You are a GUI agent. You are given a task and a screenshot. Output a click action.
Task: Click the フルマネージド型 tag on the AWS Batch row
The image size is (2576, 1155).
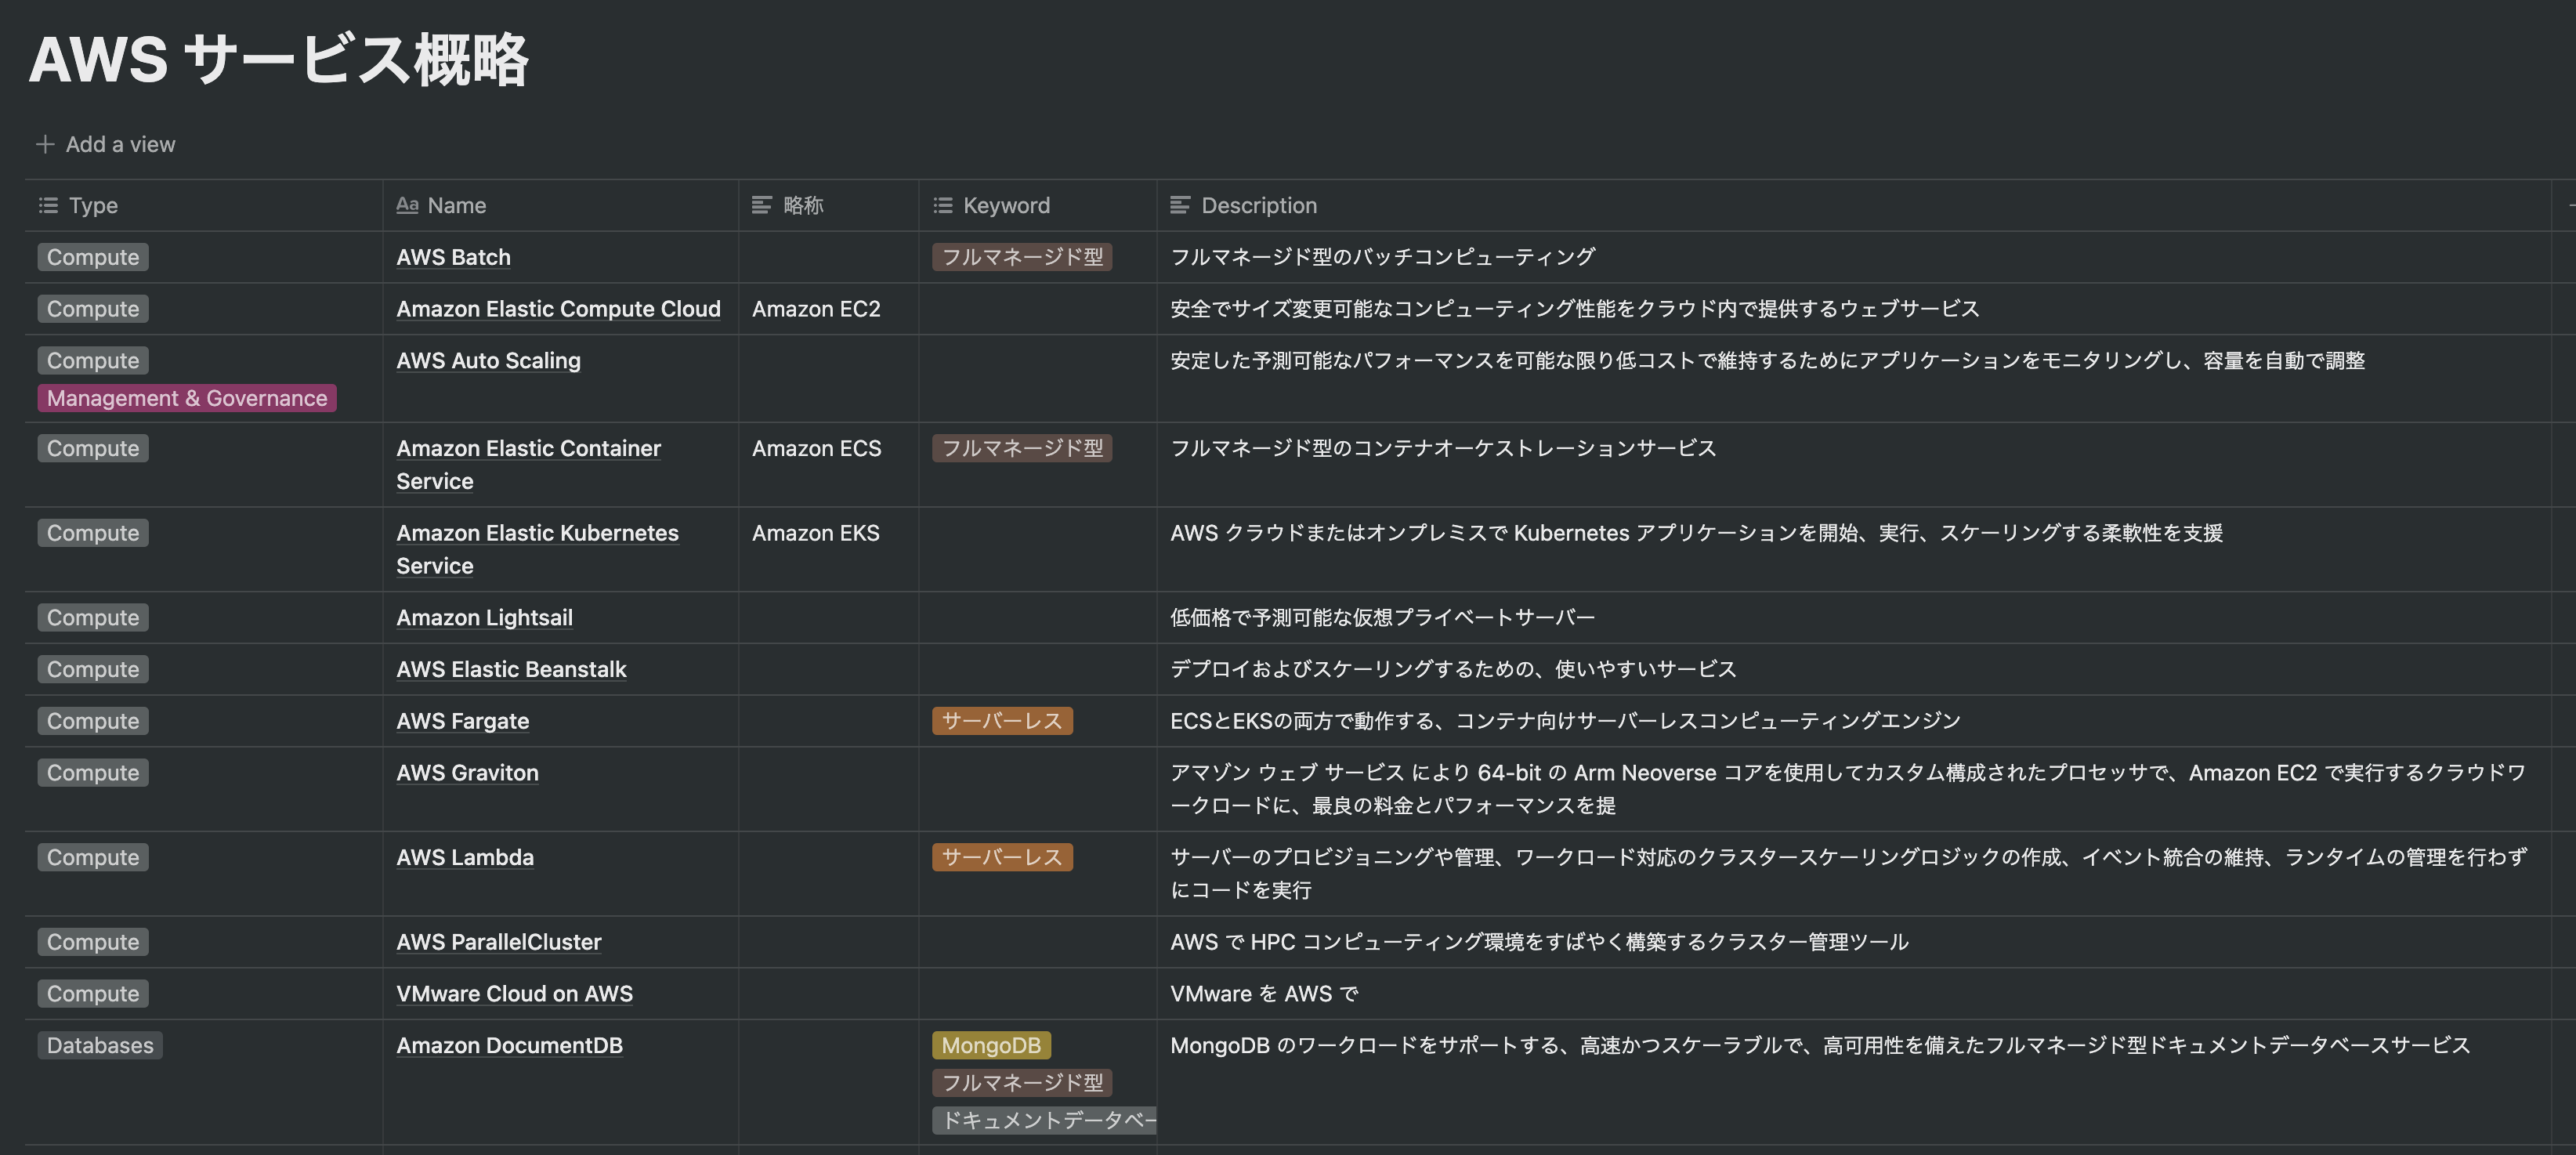click(x=1022, y=257)
